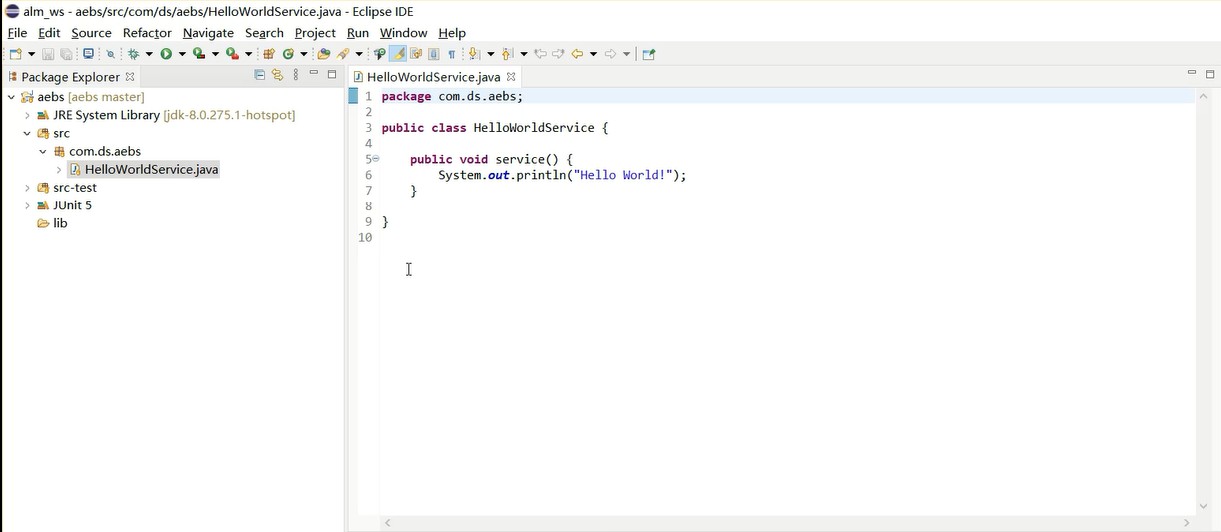This screenshot has width=1221, height=532.
Task: Maximize the editor area
Action: (x=1210, y=74)
